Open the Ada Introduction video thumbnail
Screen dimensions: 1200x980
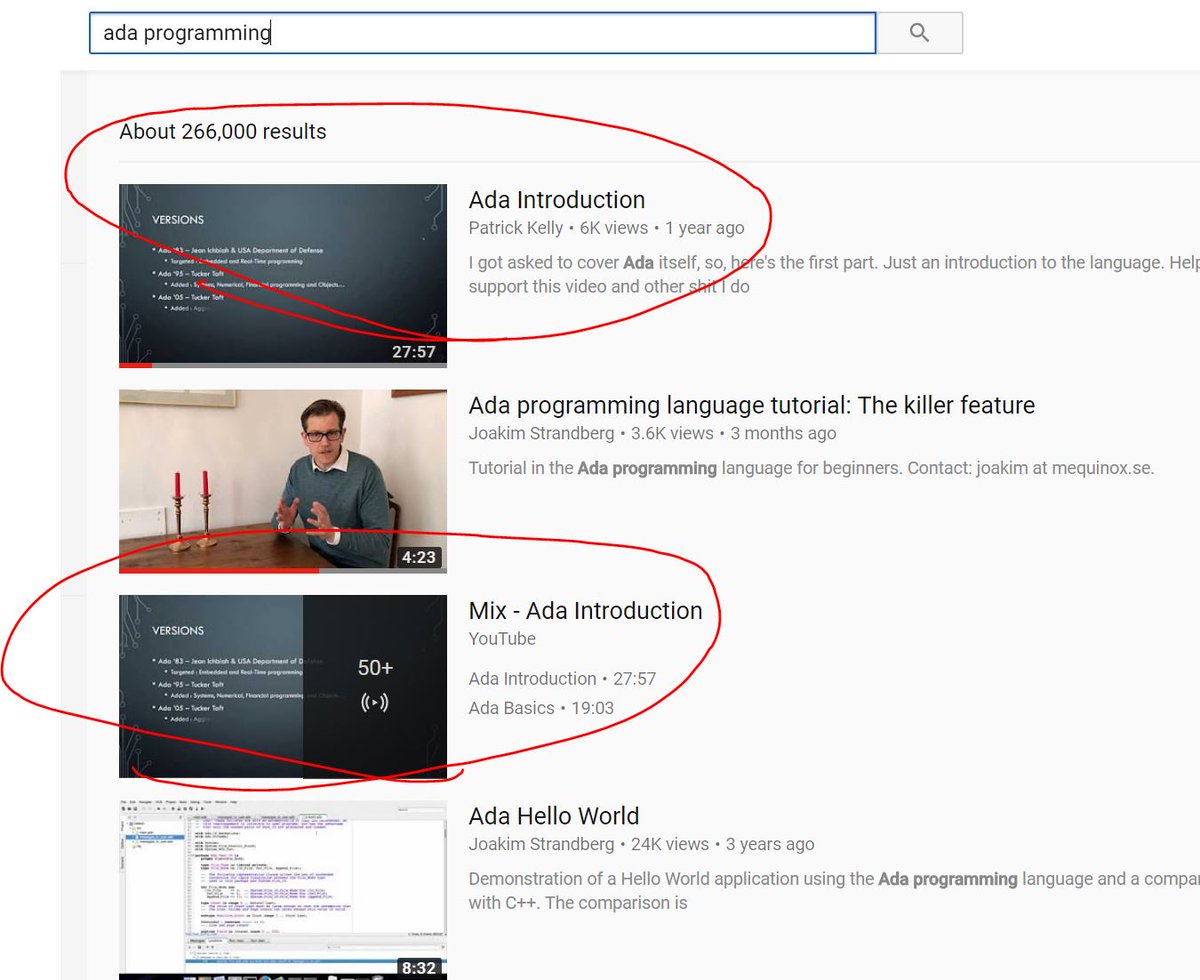(x=283, y=275)
